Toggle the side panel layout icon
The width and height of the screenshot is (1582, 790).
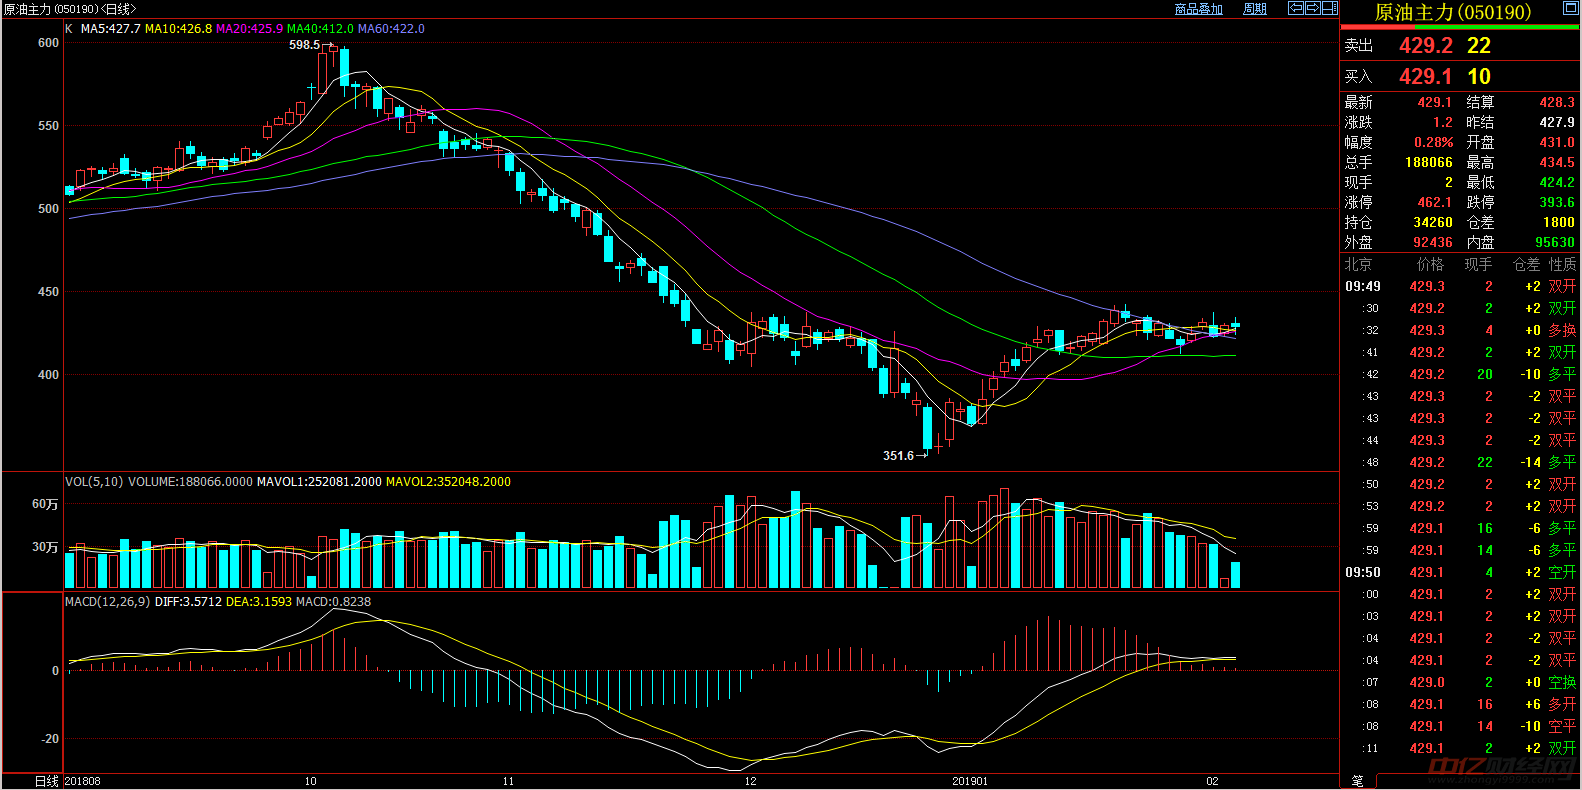[x=1329, y=8]
